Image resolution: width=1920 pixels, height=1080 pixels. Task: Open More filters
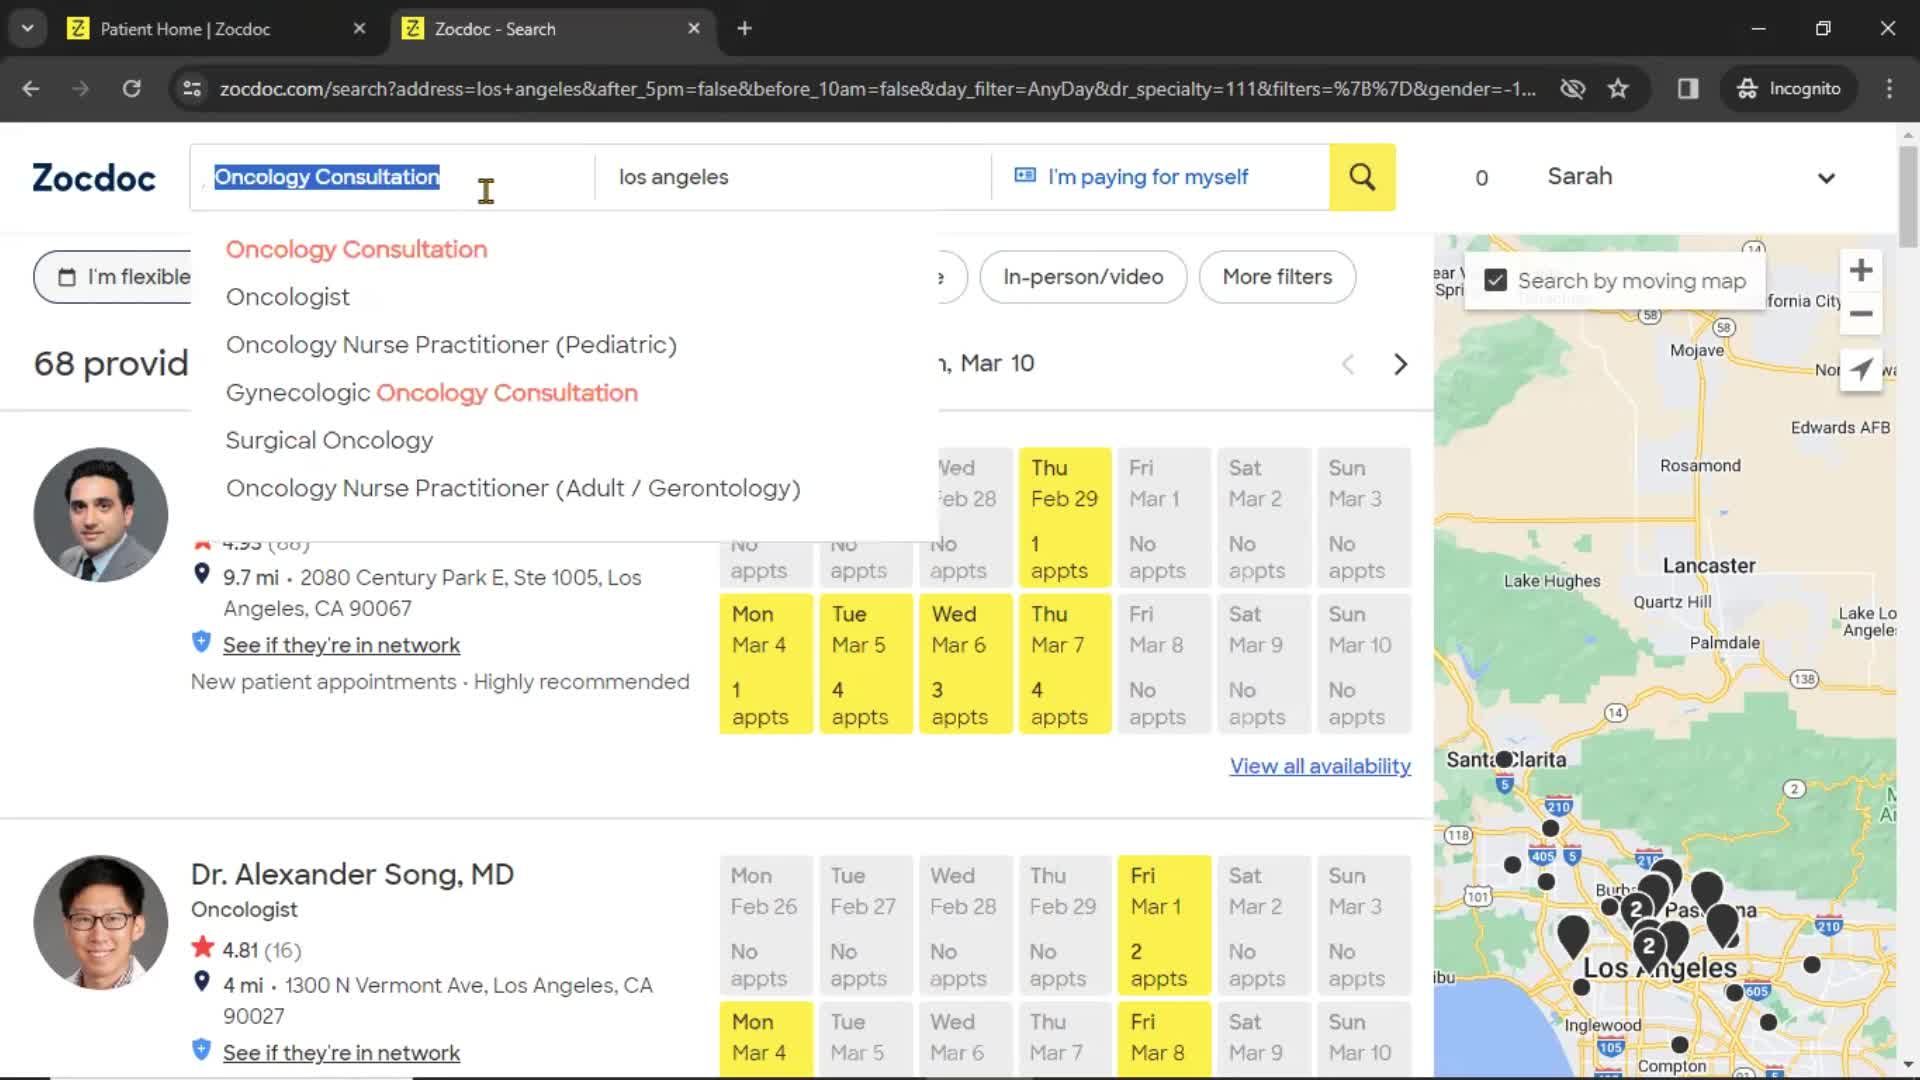click(1277, 277)
